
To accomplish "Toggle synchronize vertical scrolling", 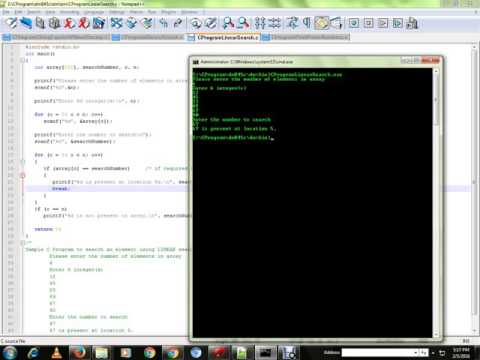I will coord(260,23).
